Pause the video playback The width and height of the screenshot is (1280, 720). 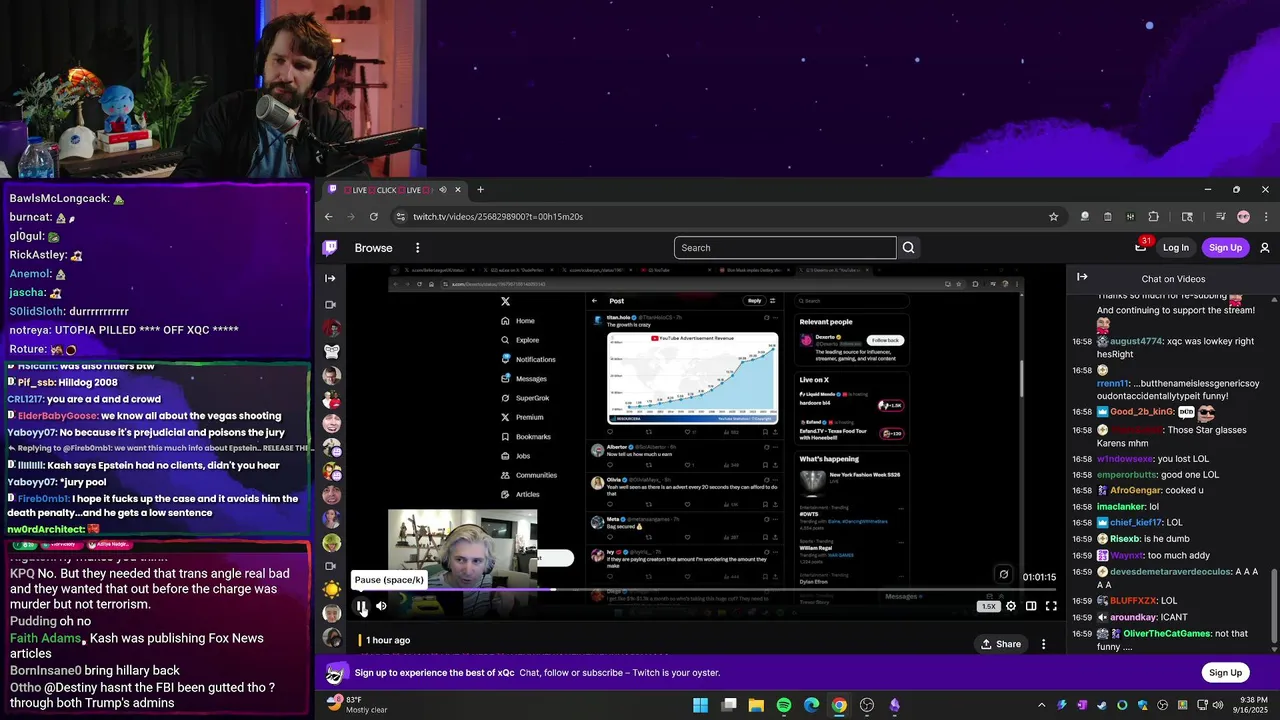(362, 606)
